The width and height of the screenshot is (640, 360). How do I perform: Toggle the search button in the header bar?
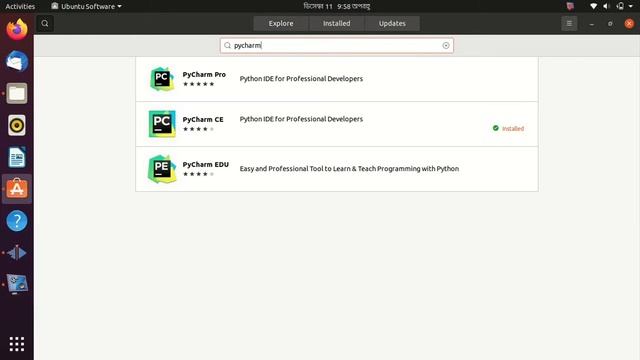click(x=45, y=24)
